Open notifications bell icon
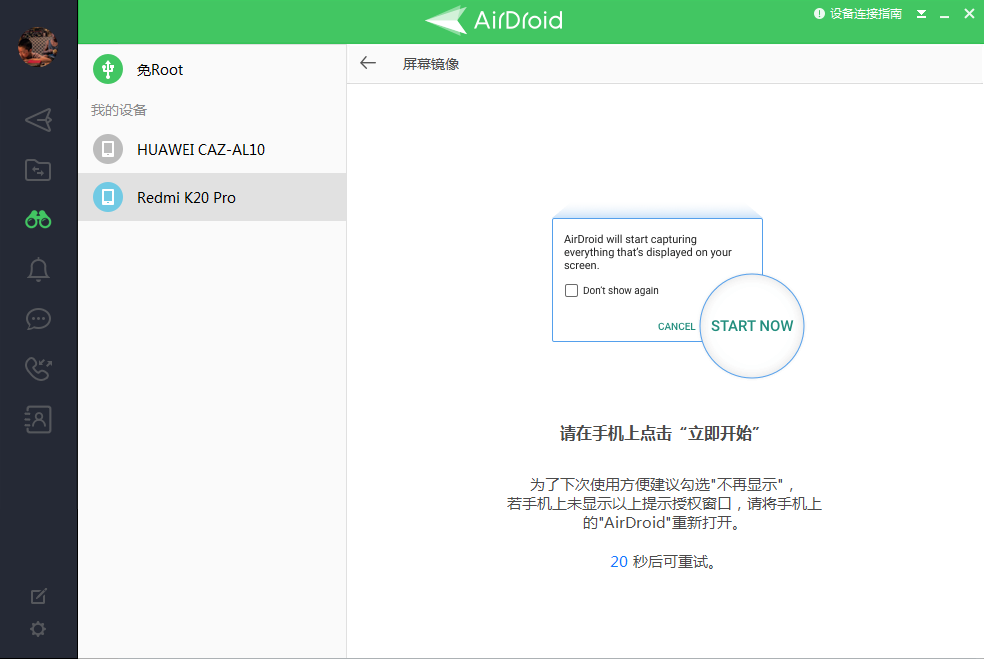Screen dimensions: 984x659 38,269
